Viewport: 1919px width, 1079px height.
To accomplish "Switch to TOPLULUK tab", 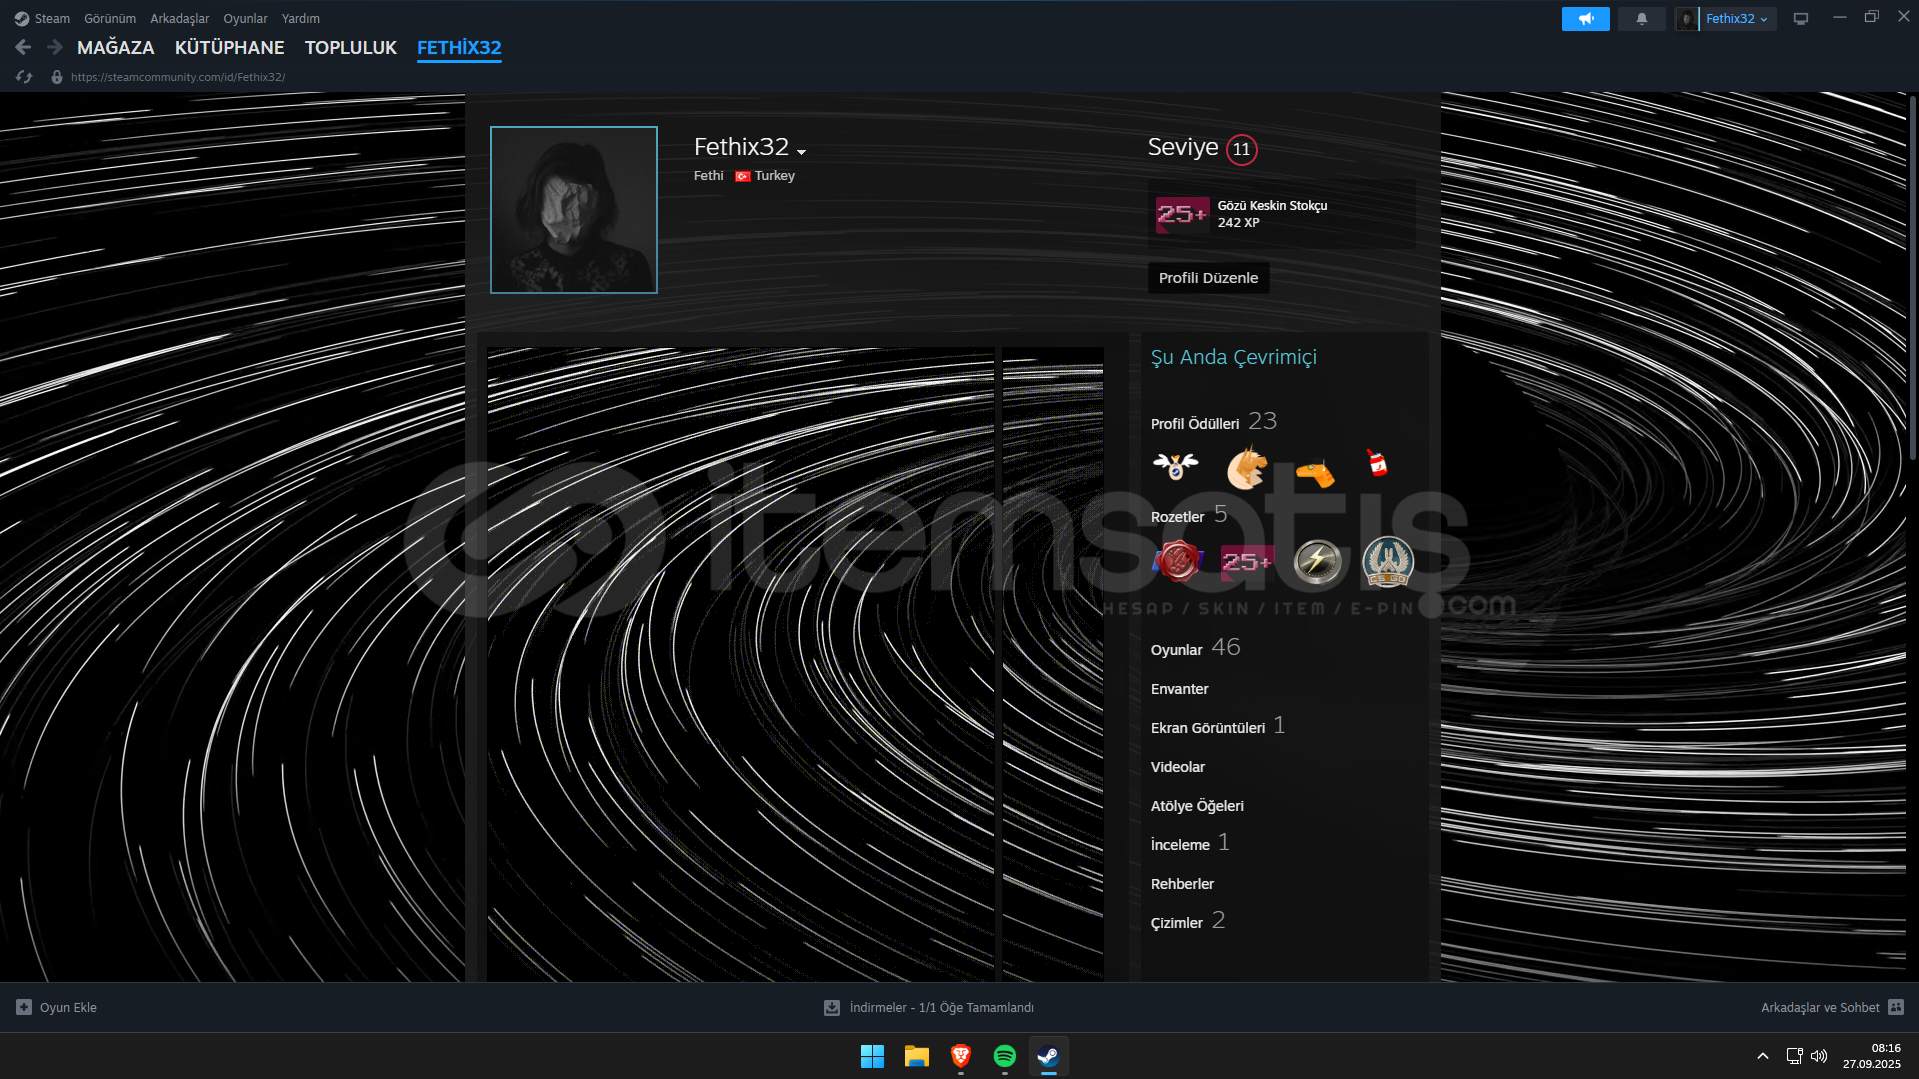I will tap(351, 47).
